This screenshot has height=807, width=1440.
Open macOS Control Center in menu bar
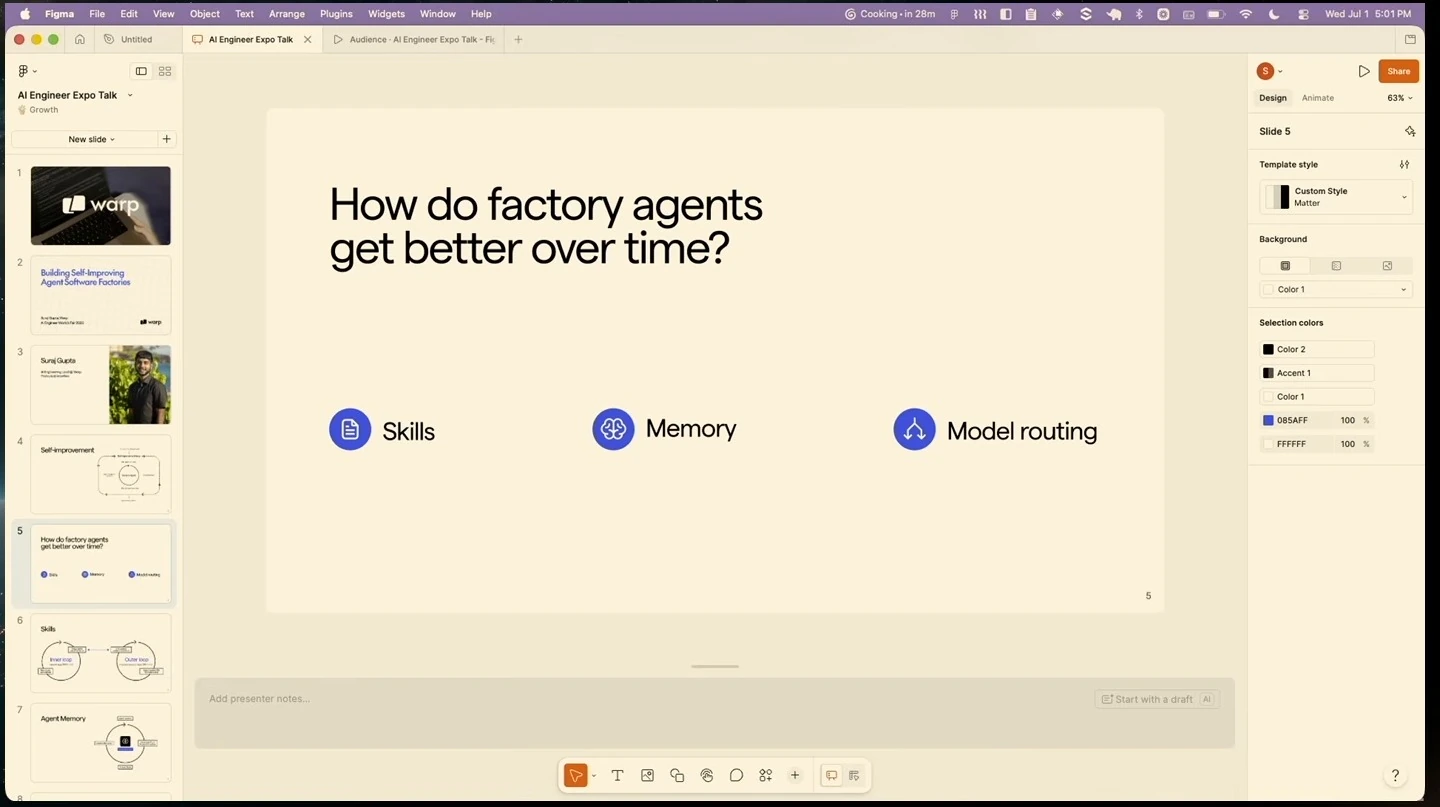tap(1303, 14)
